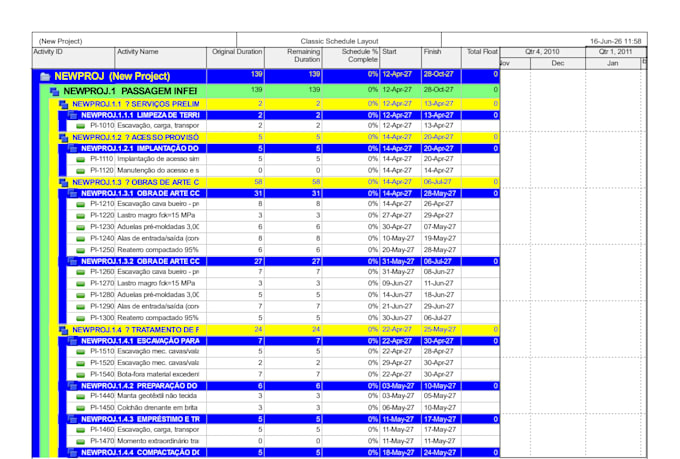Click the WBS icon for NEWPROJ.1.3.1 OBRA DE ARTE
Viewport: 680px width, 459px height.
tap(72, 193)
